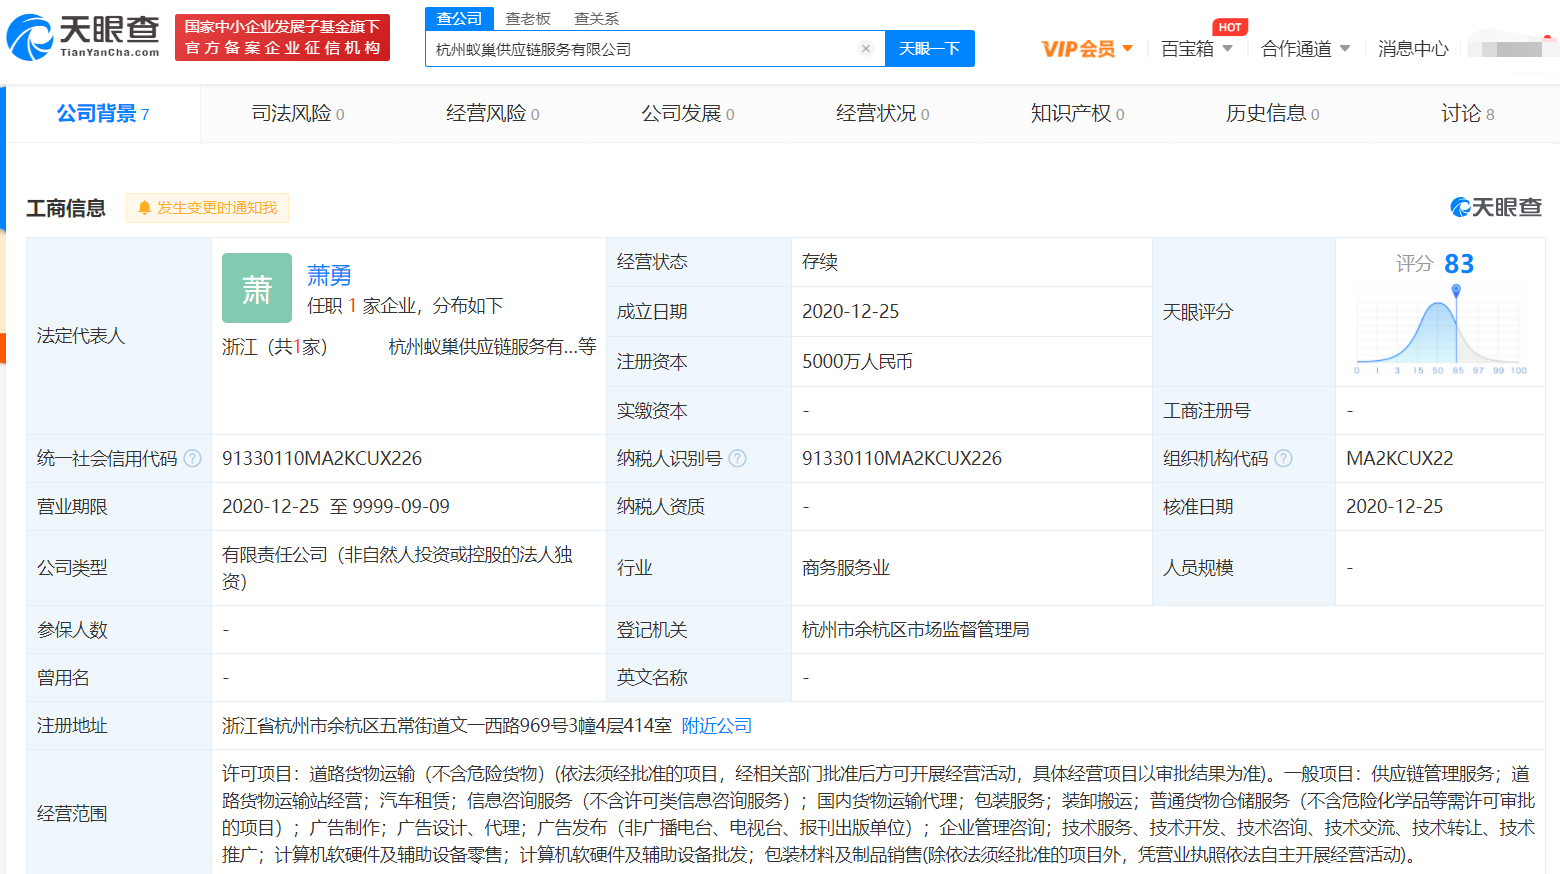Clear the search box with the X icon

click(866, 49)
